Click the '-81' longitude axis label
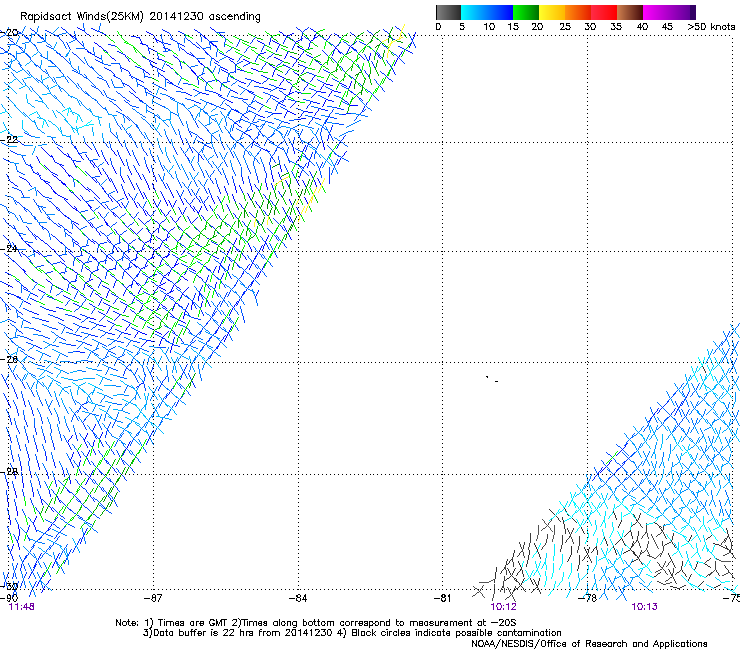Image resolution: width=740 pixels, height=650 pixels. pyautogui.click(x=443, y=598)
